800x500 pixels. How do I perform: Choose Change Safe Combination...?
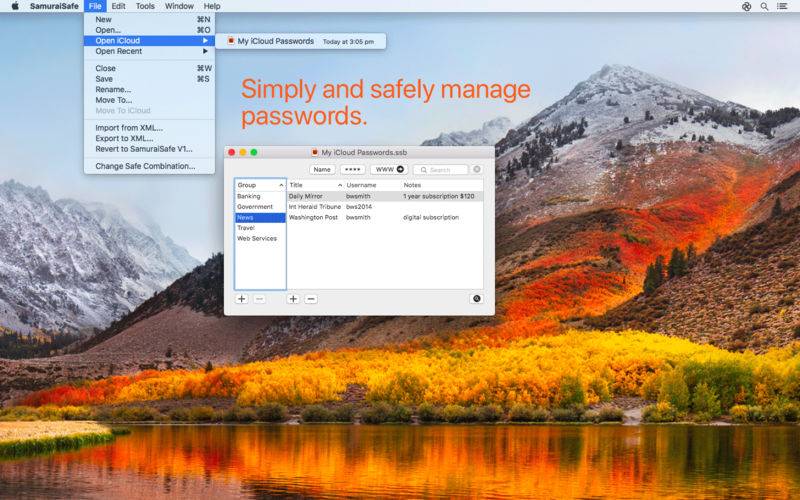click(149, 166)
